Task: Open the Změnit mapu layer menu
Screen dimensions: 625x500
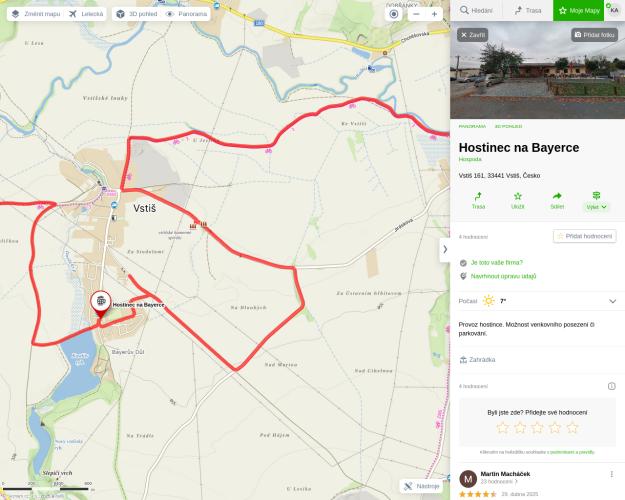Action: point(36,14)
